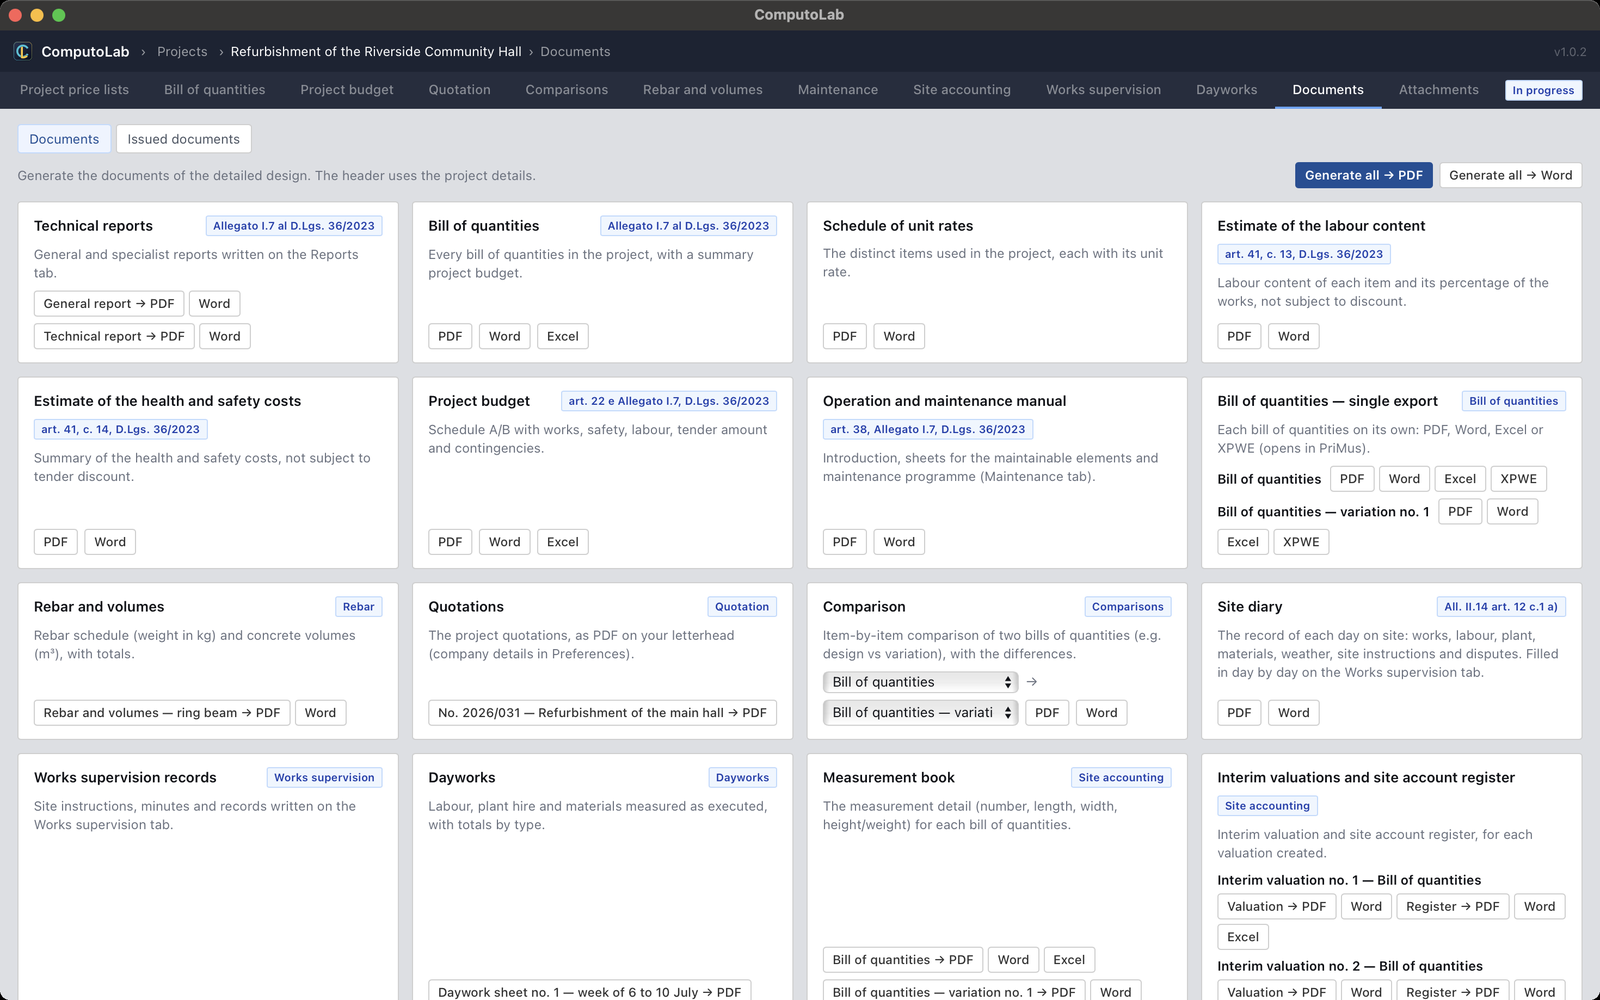Viewport: 1600px width, 1000px height.
Task: Click the ComputoLab logo icon
Action: click(x=22, y=51)
